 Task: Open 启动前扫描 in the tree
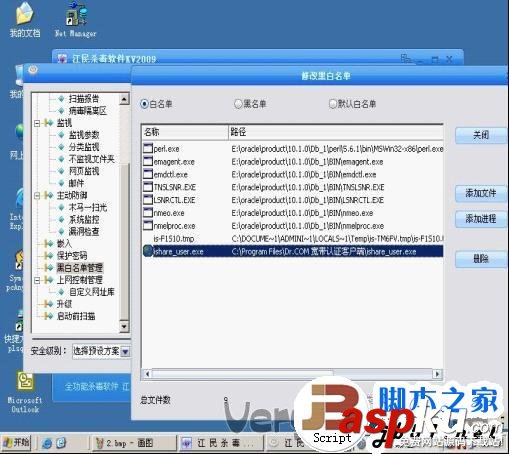(76, 316)
